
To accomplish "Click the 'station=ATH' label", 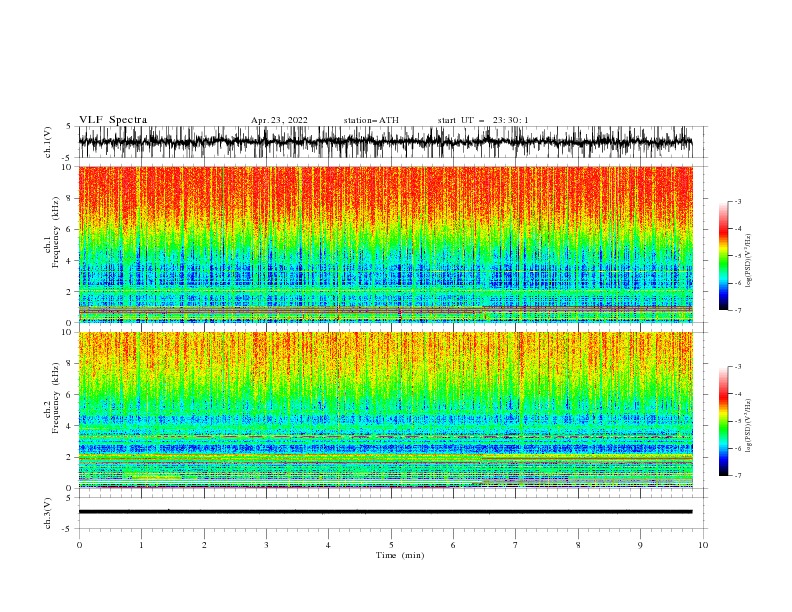I will (371, 120).
